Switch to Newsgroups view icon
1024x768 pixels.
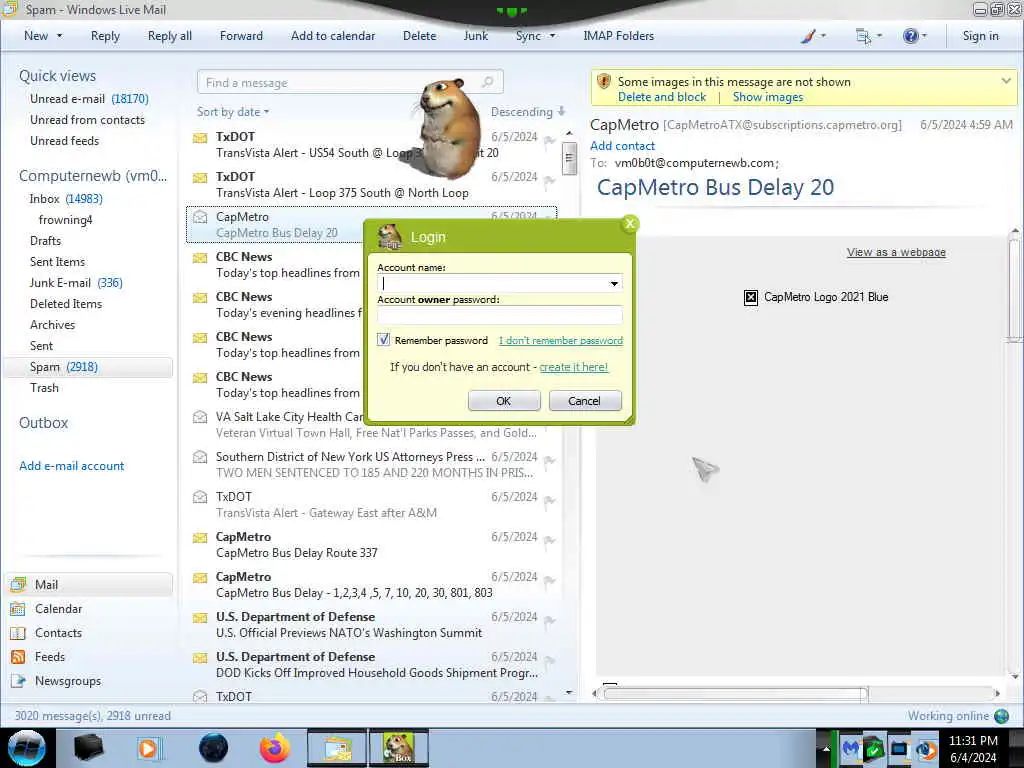18,681
